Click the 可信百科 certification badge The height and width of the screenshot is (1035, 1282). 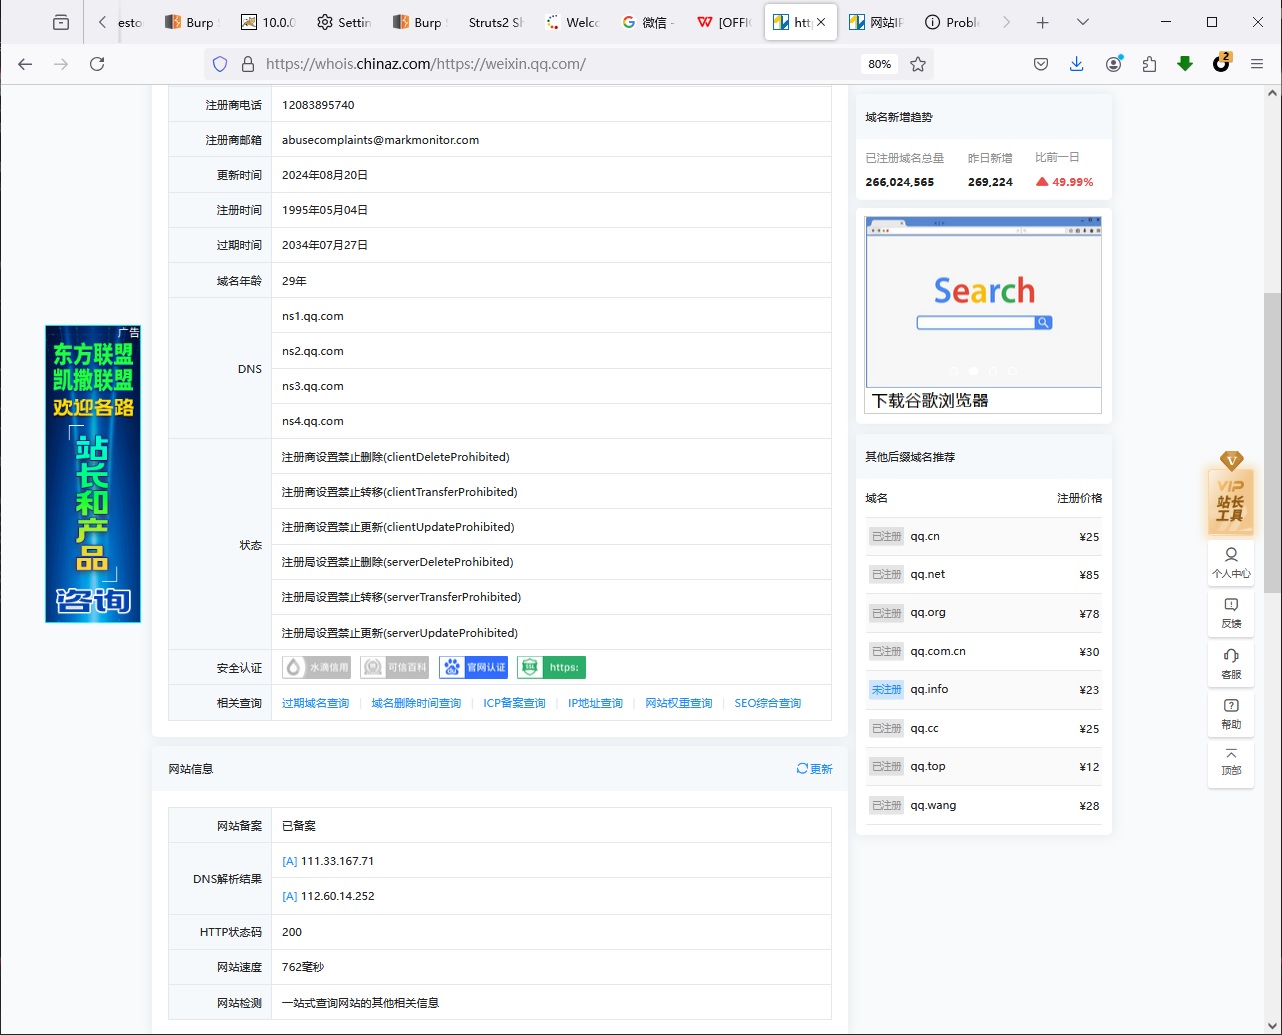[394, 667]
